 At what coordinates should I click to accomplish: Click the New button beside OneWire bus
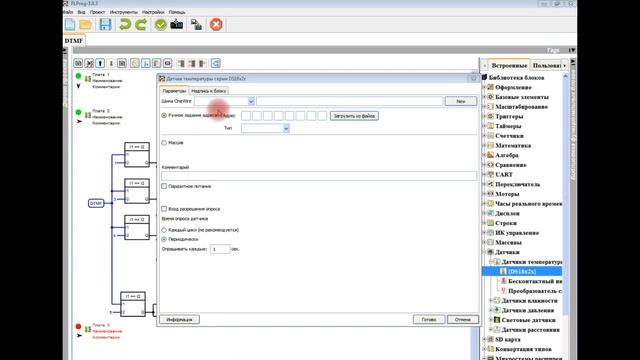[x=460, y=101]
